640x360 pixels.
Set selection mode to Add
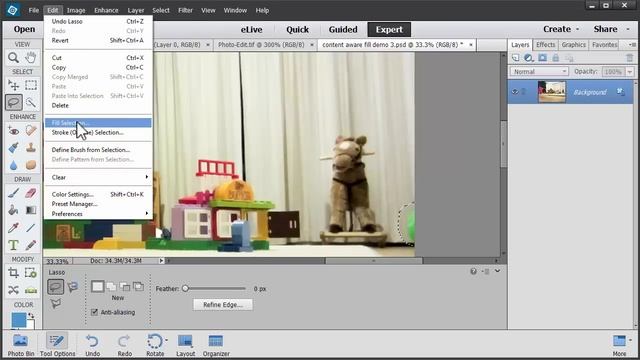coord(111,287)
